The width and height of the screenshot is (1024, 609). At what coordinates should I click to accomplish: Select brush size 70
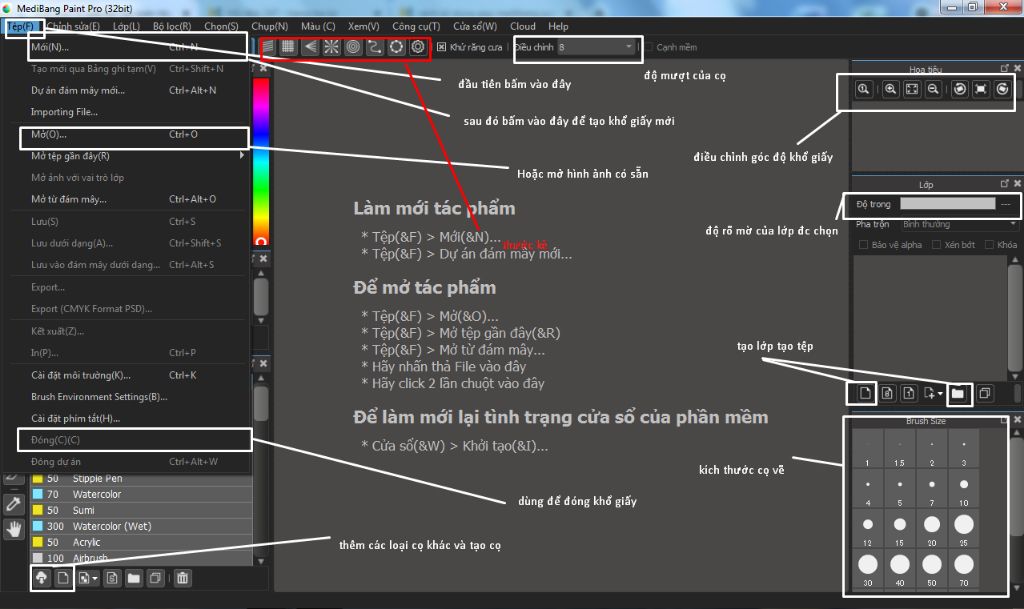(963, 569)
